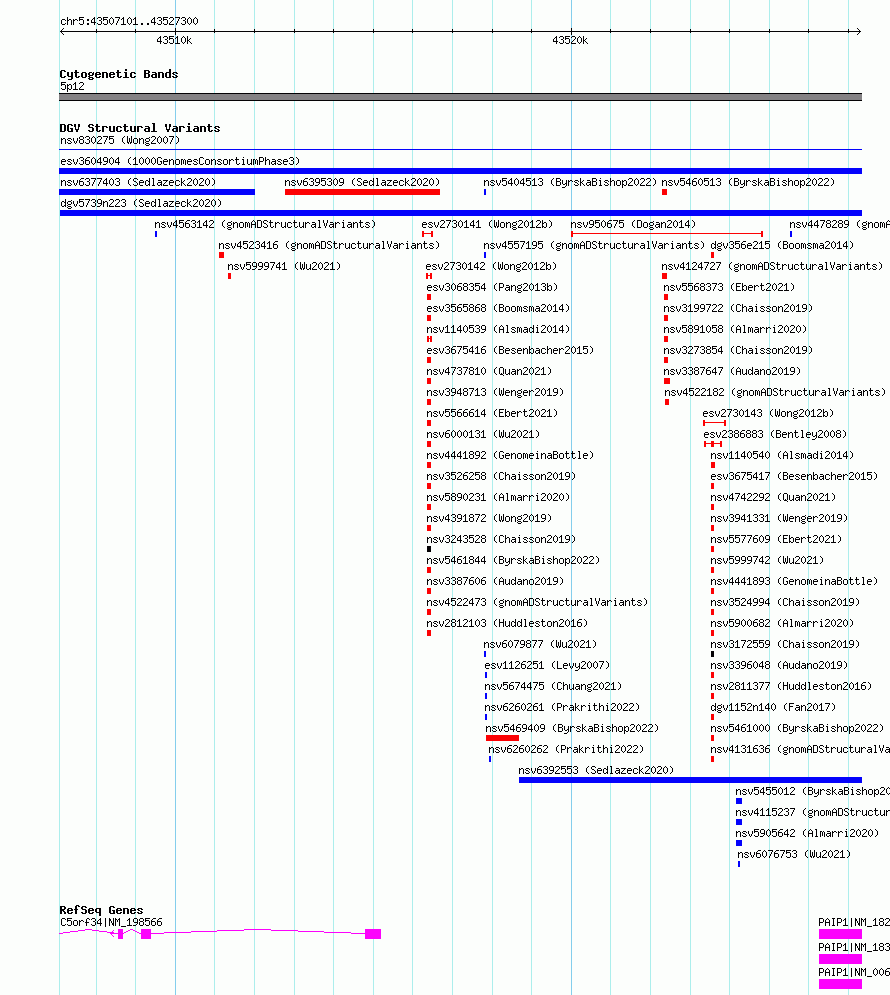
Task: Select nsv1140539 (Alsmadi2014) label
Action: coord(498,329)
